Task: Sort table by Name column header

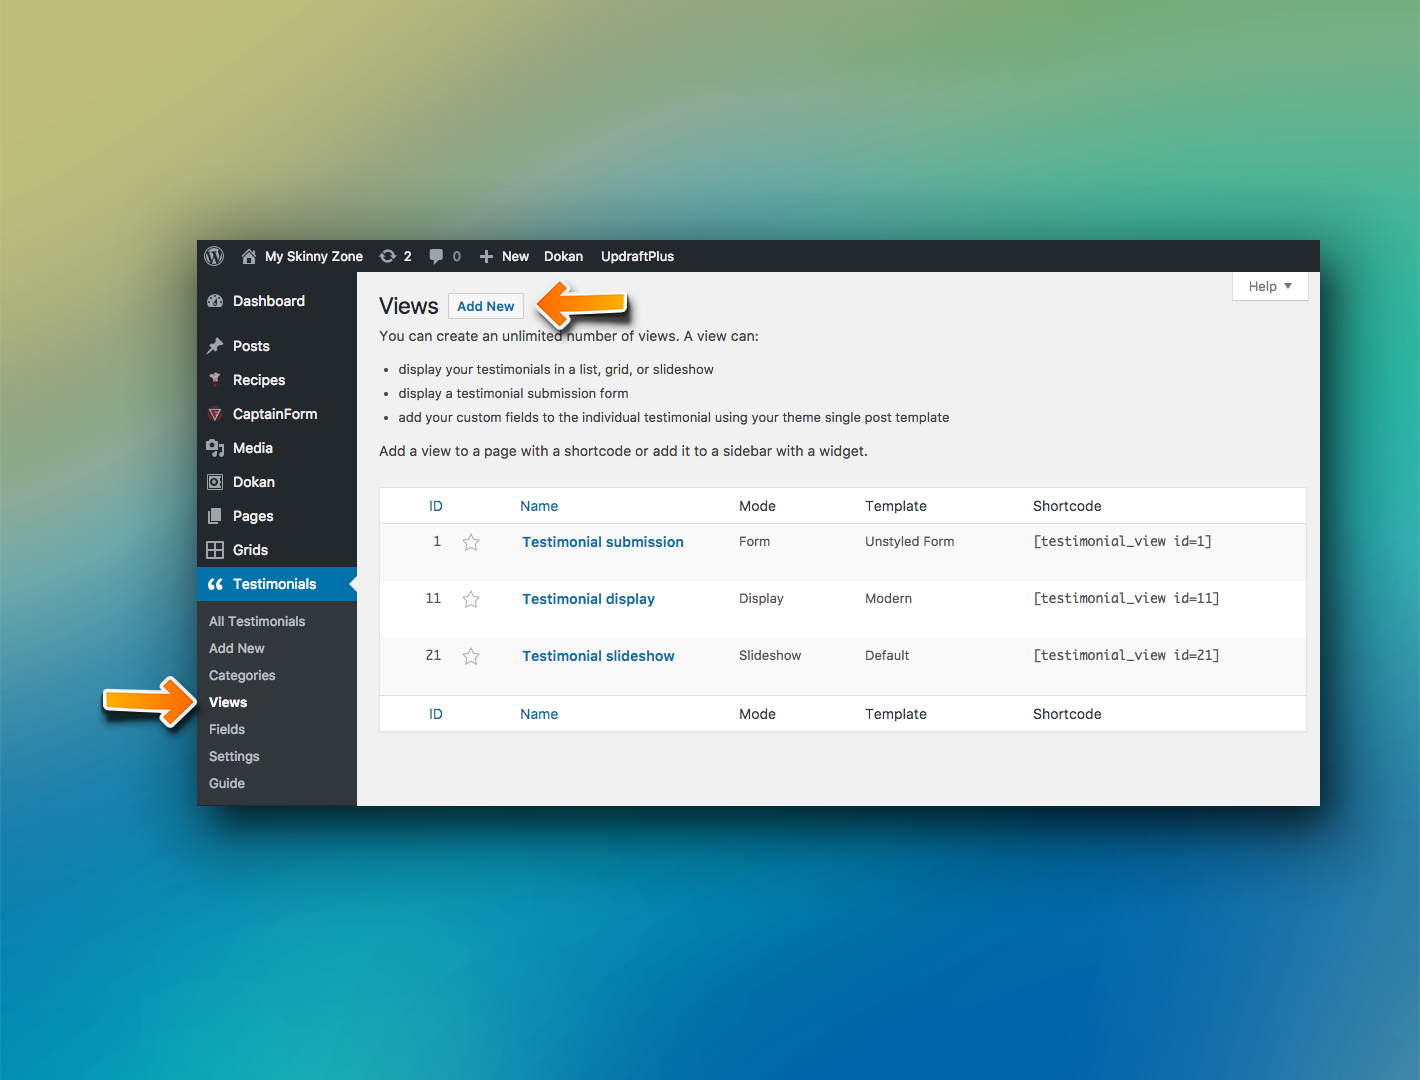Action: [x=539, y=506]
